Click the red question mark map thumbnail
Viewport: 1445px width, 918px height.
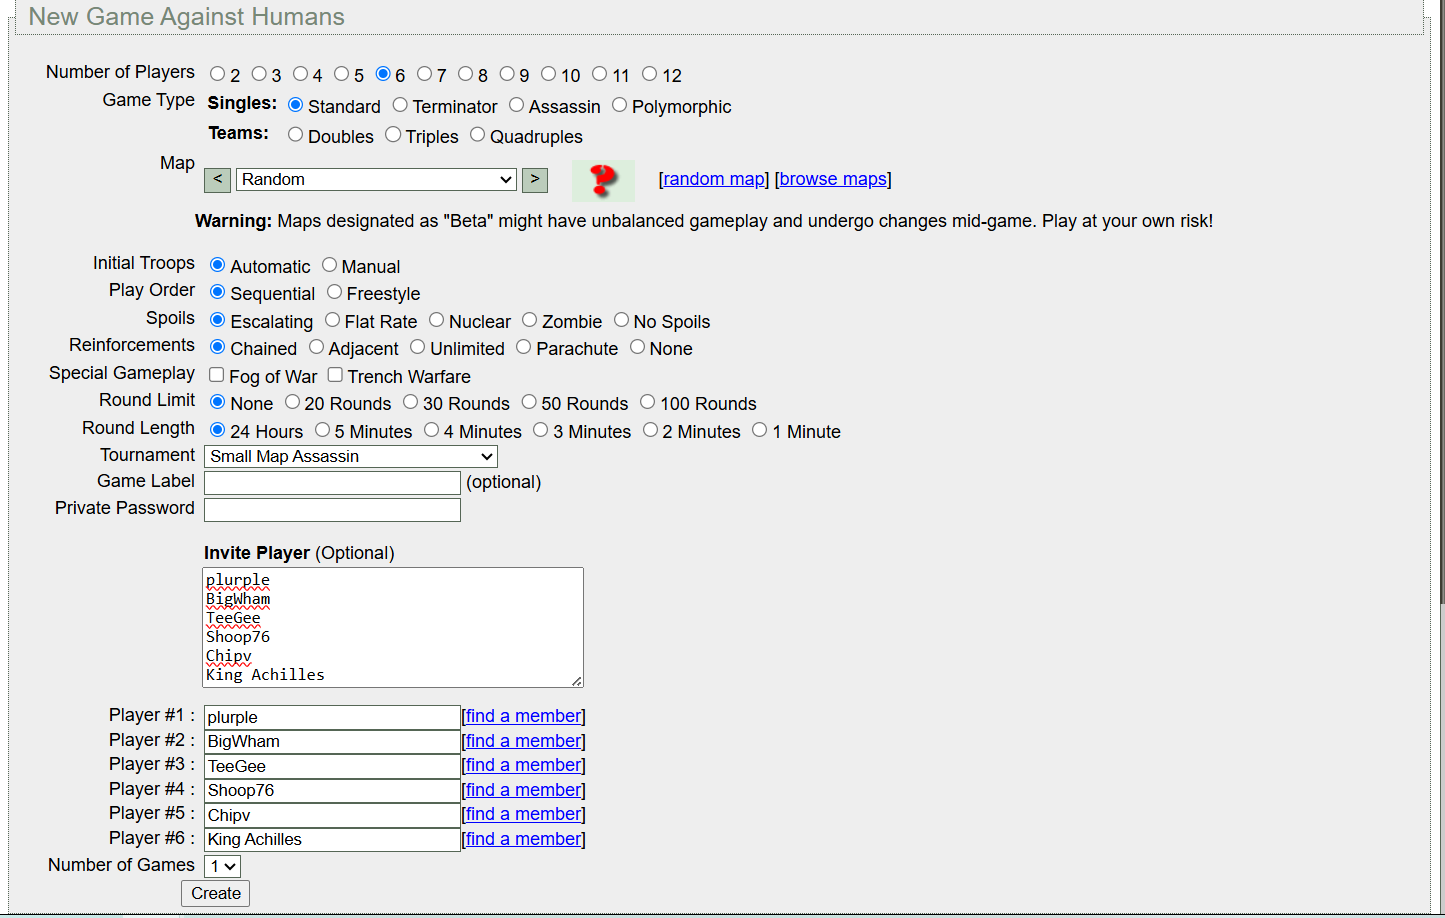point(603,181)
